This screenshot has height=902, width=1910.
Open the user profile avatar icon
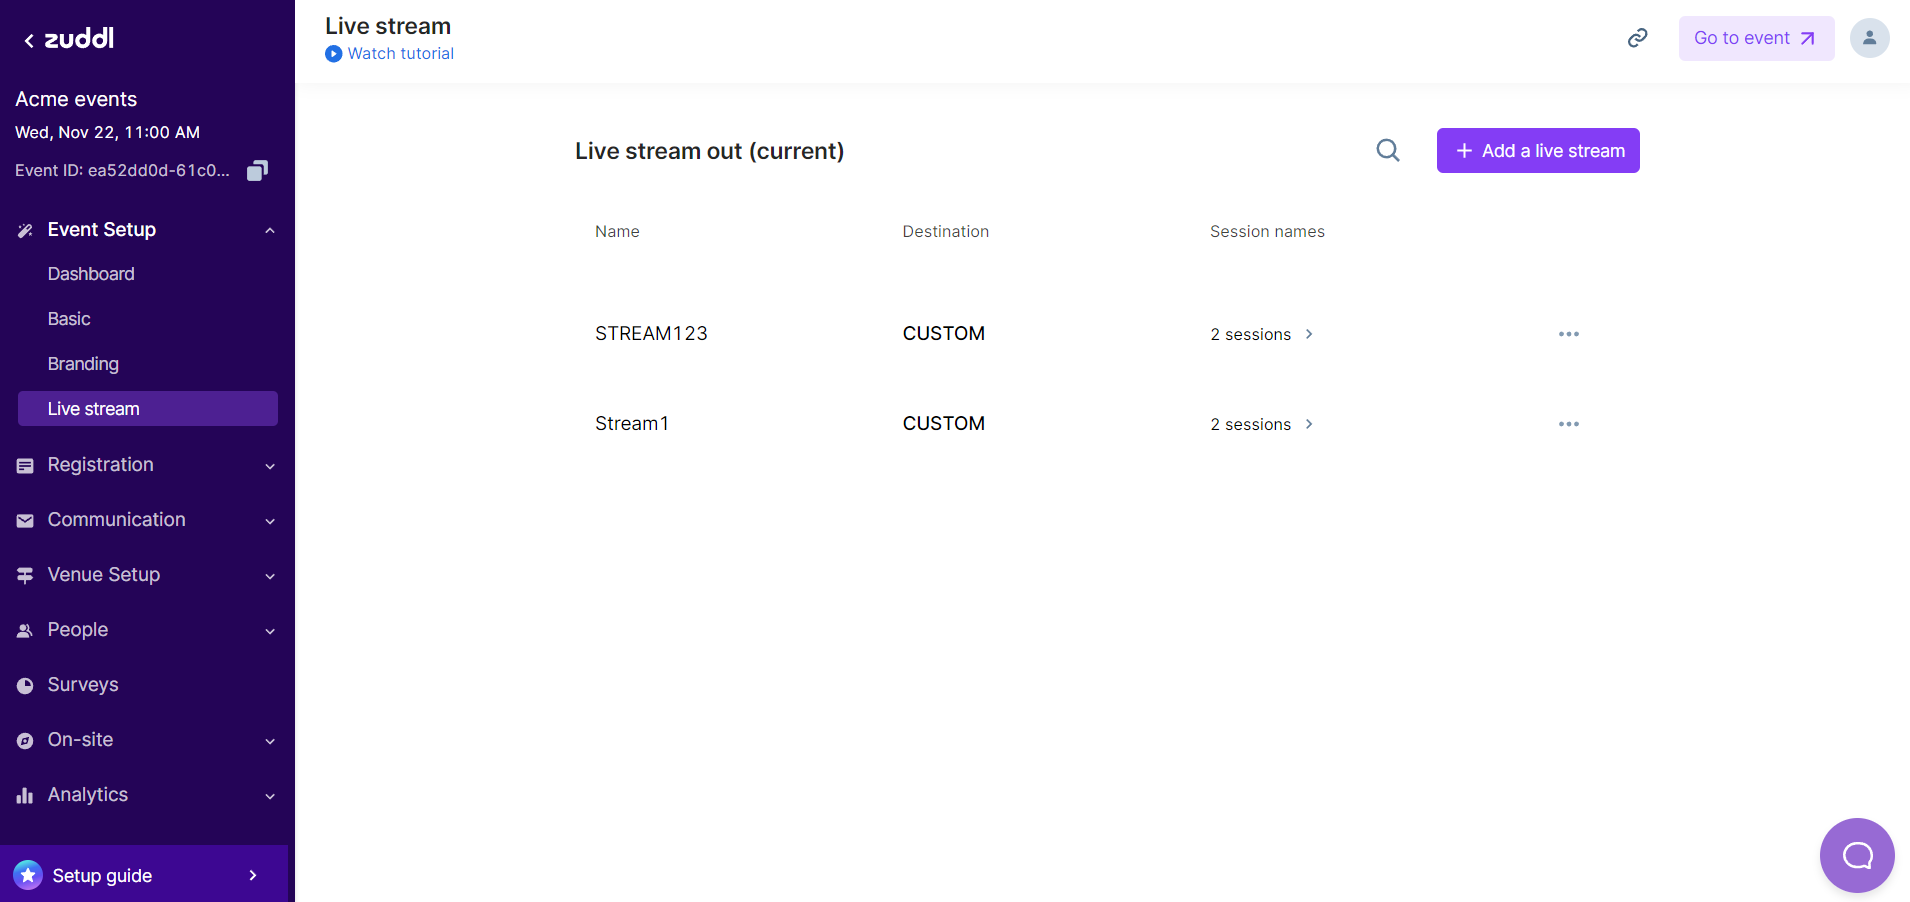pos(1869,37)
